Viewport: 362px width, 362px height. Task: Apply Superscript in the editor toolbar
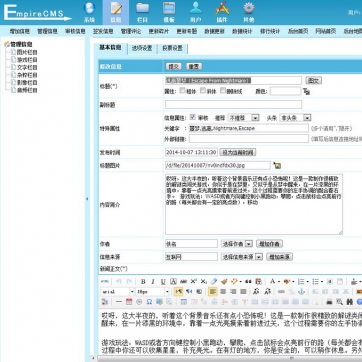pos(193,282)
